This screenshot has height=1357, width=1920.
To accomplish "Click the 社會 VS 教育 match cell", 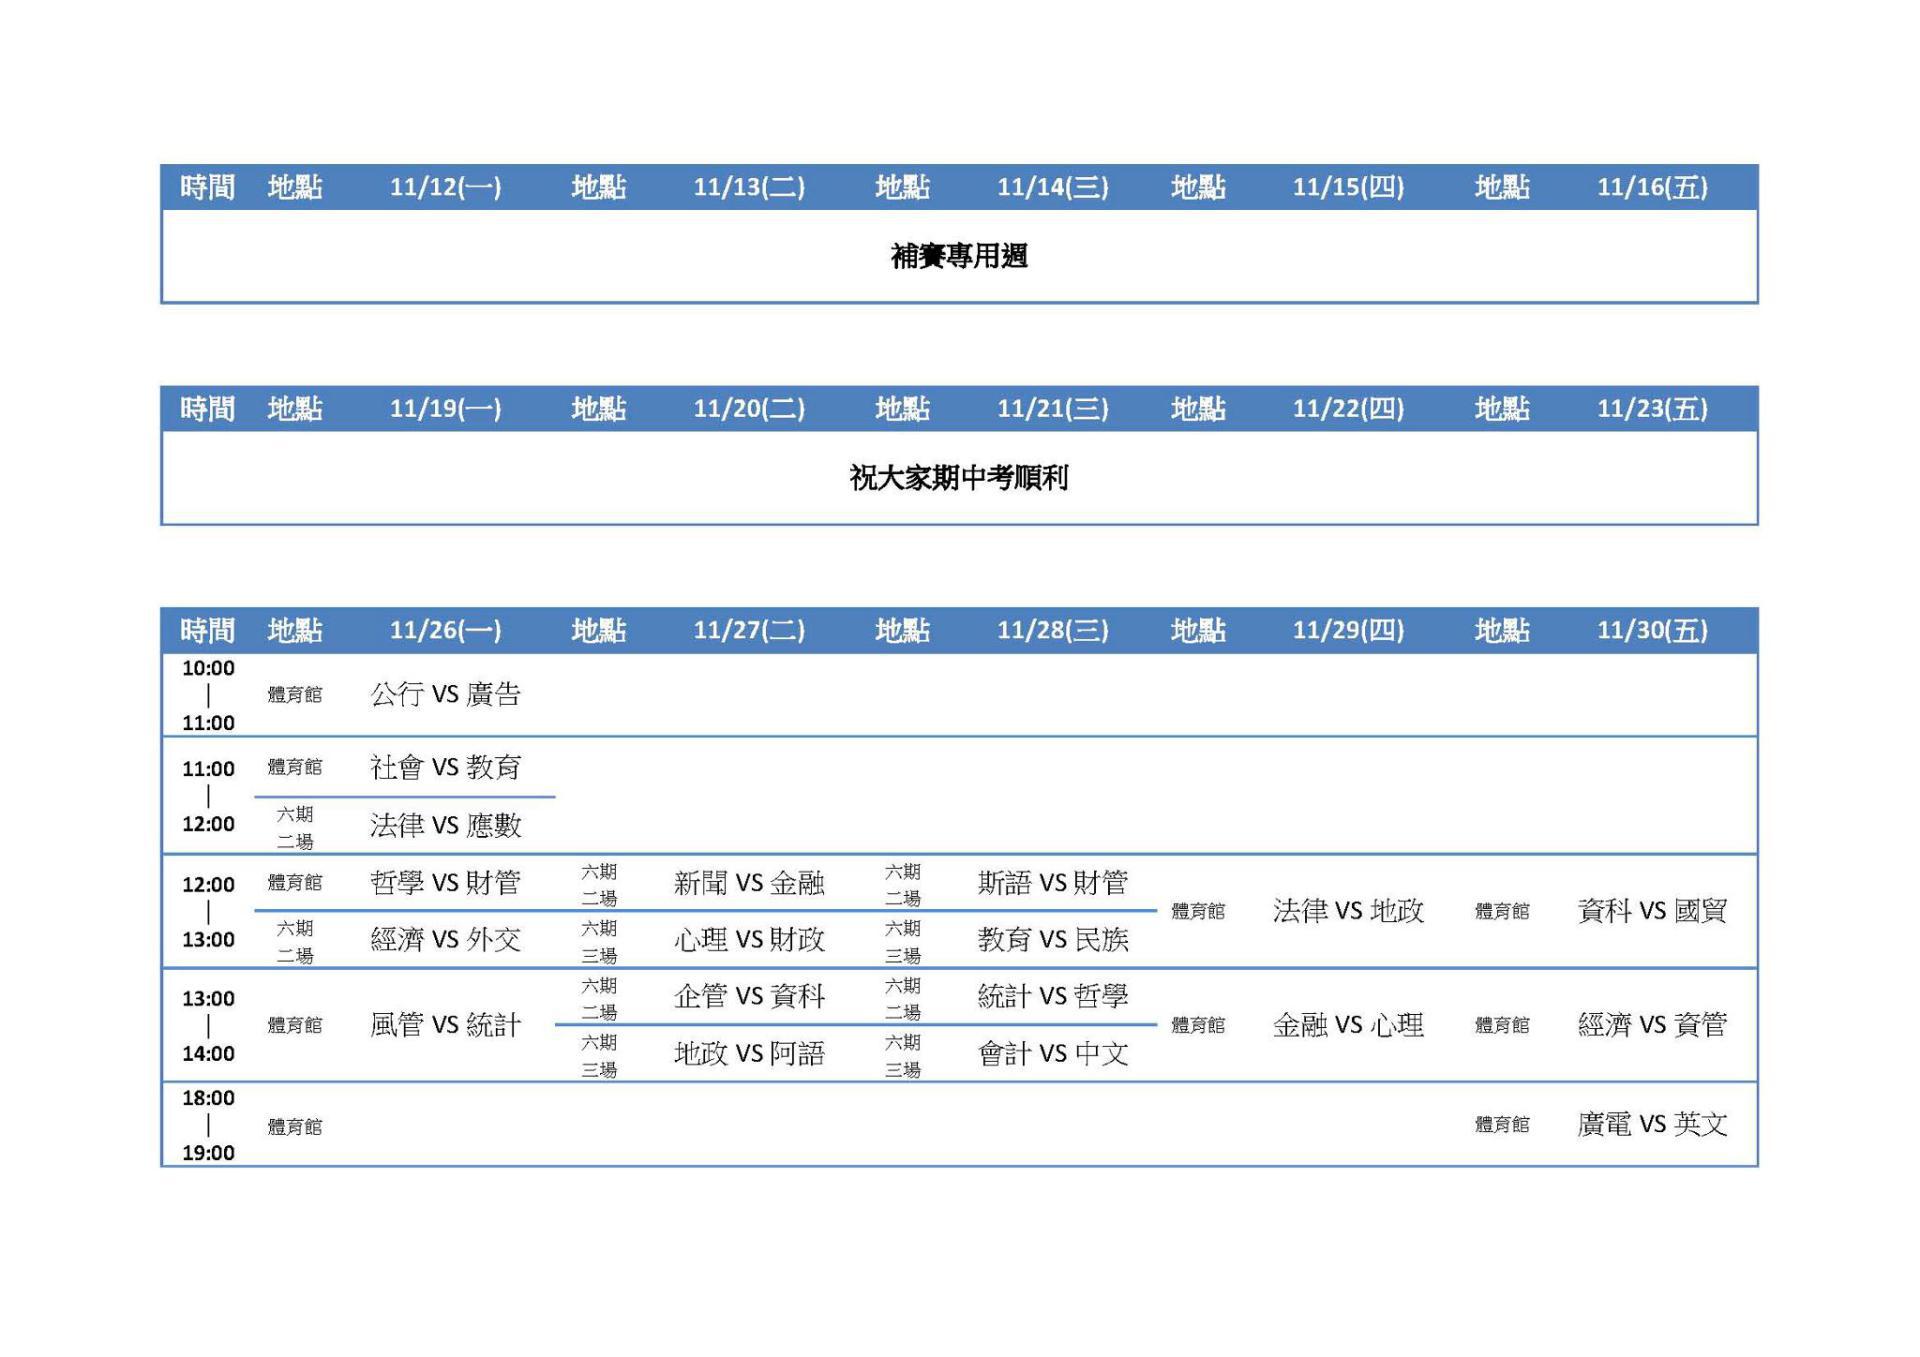I will tap(445, 767).
